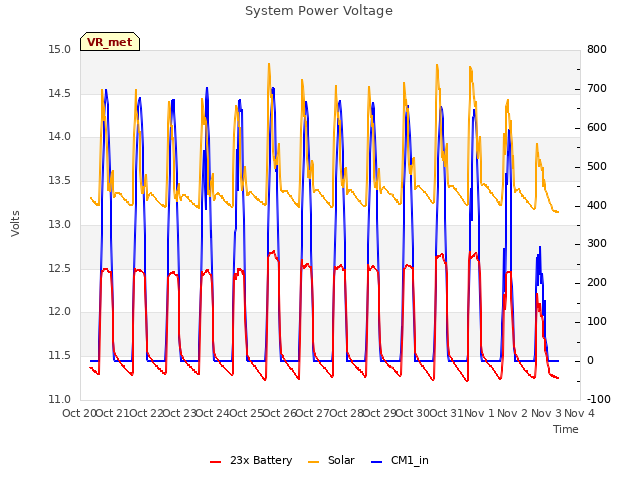The height and width of the screenshot is (480, 640).
Task: Click the Nov 2 date tick label
Action: (x=513, y=413)
